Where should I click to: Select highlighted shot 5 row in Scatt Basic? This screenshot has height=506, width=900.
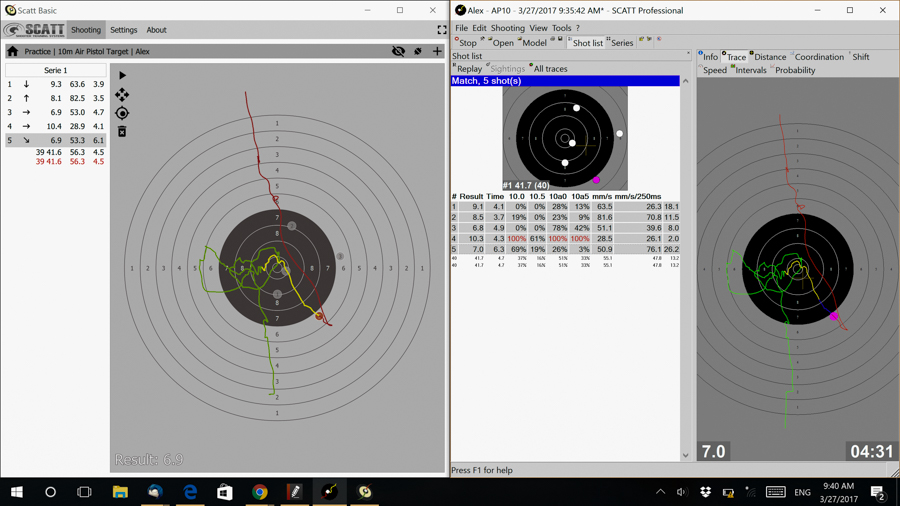click(56, 140)
